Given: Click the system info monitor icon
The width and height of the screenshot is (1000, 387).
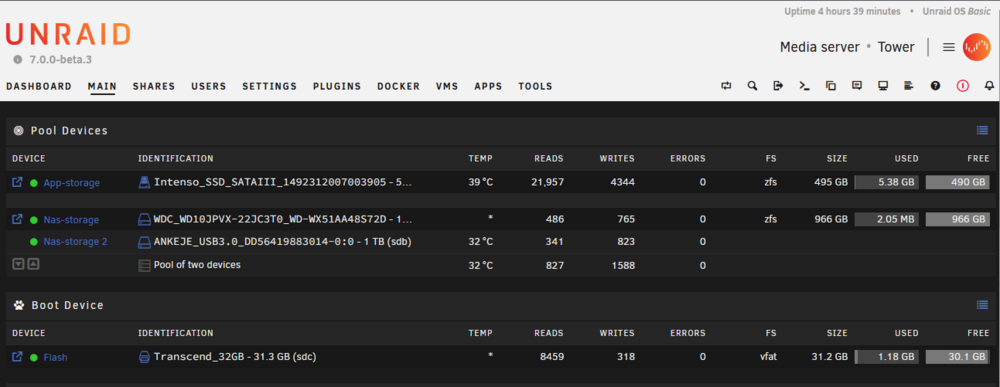Looking at the screenshot, I should 883,86.
